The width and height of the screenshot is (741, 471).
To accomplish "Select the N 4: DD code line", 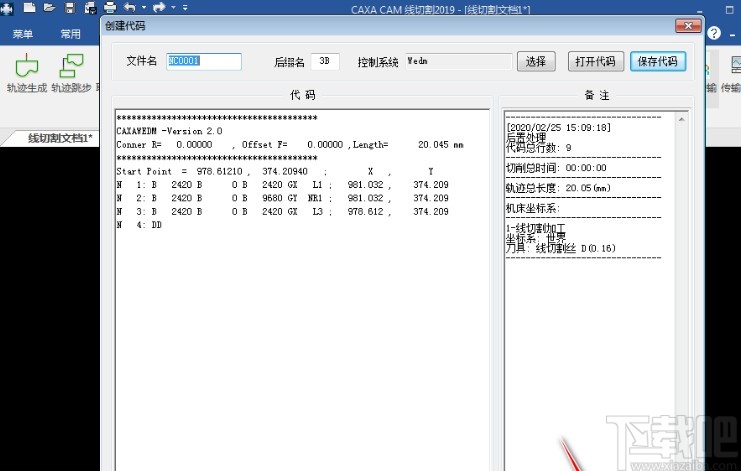I will [139, 225].
